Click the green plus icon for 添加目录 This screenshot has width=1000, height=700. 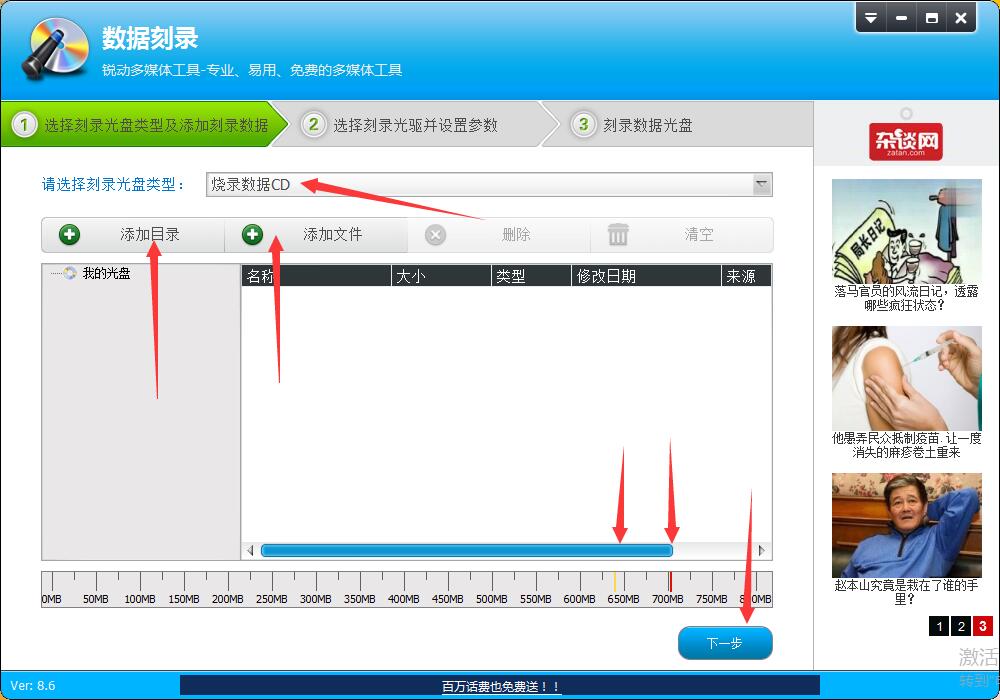point(69,235)
